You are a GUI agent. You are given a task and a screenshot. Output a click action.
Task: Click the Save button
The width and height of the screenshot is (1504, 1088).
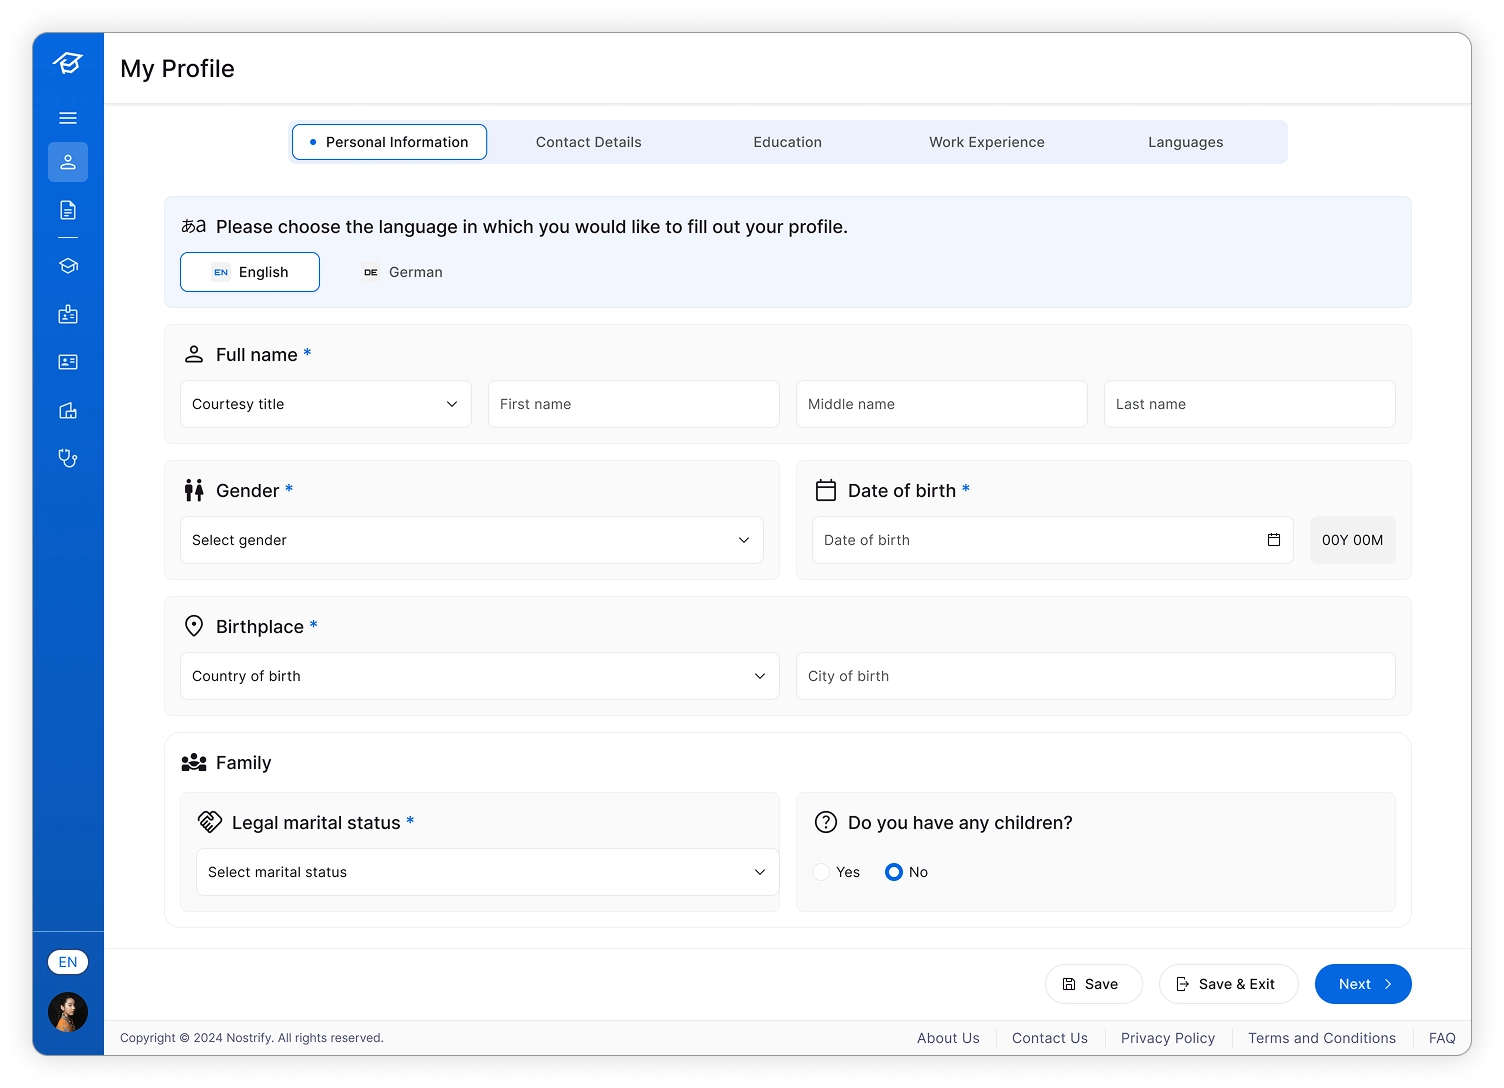coord(1094,984)
